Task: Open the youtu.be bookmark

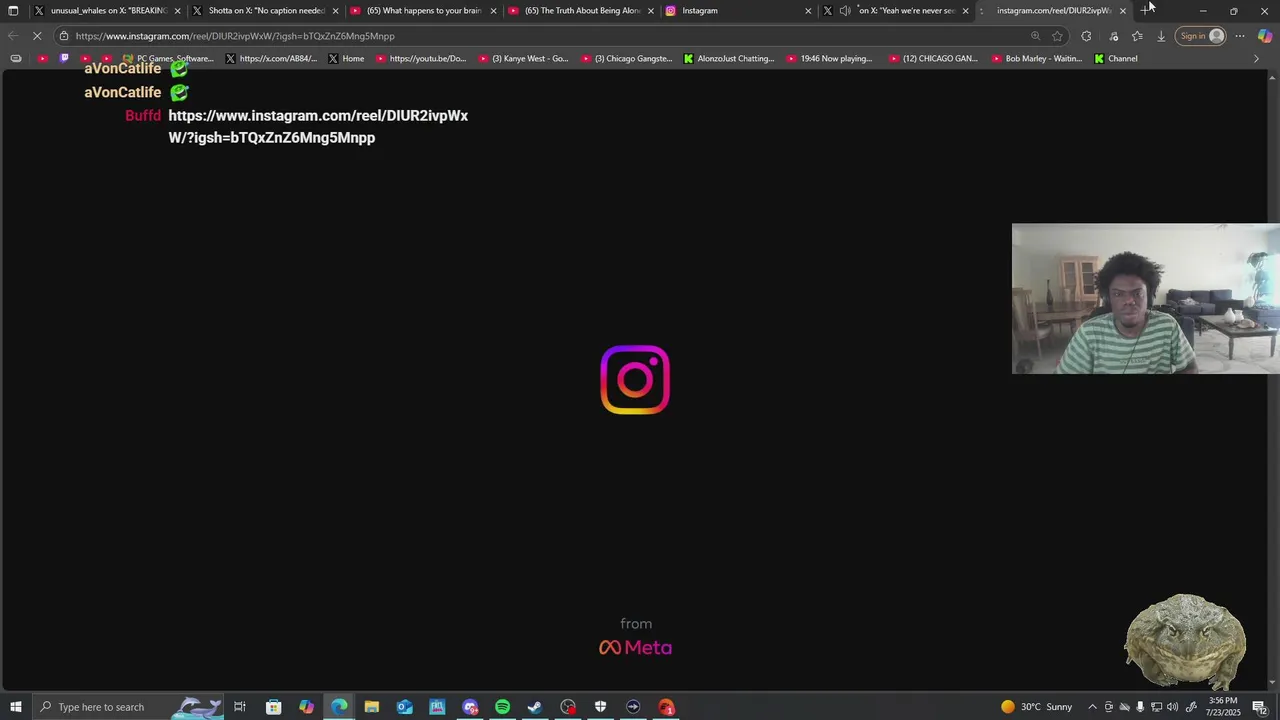Action: (x=421, y=59)
